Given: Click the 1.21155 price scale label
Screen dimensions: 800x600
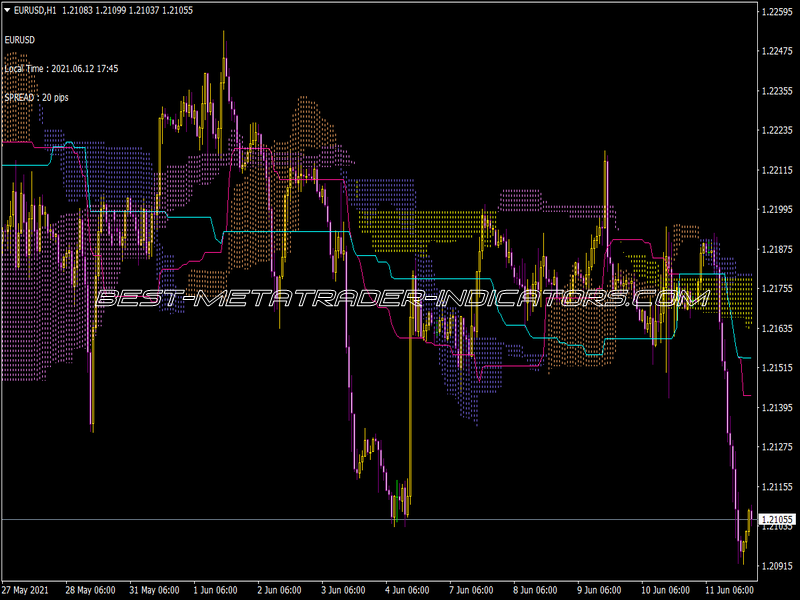Looking at the screenshot, I should (777, 487).
